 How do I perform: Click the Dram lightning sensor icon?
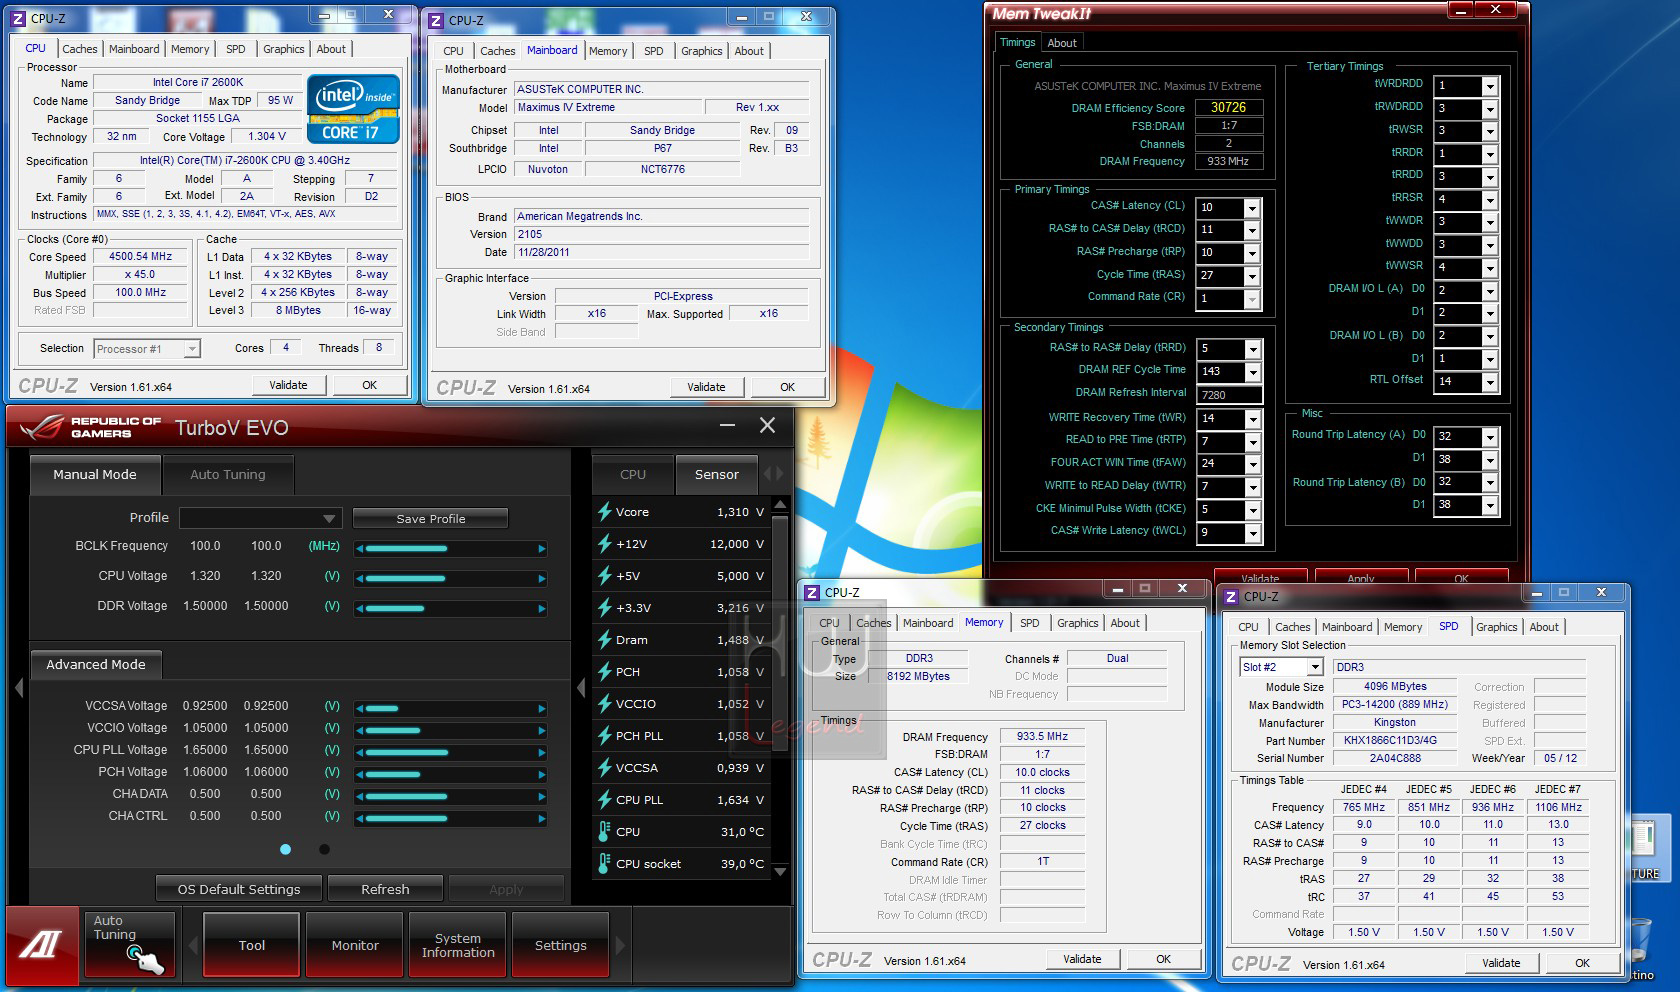[x=605, y=640]
